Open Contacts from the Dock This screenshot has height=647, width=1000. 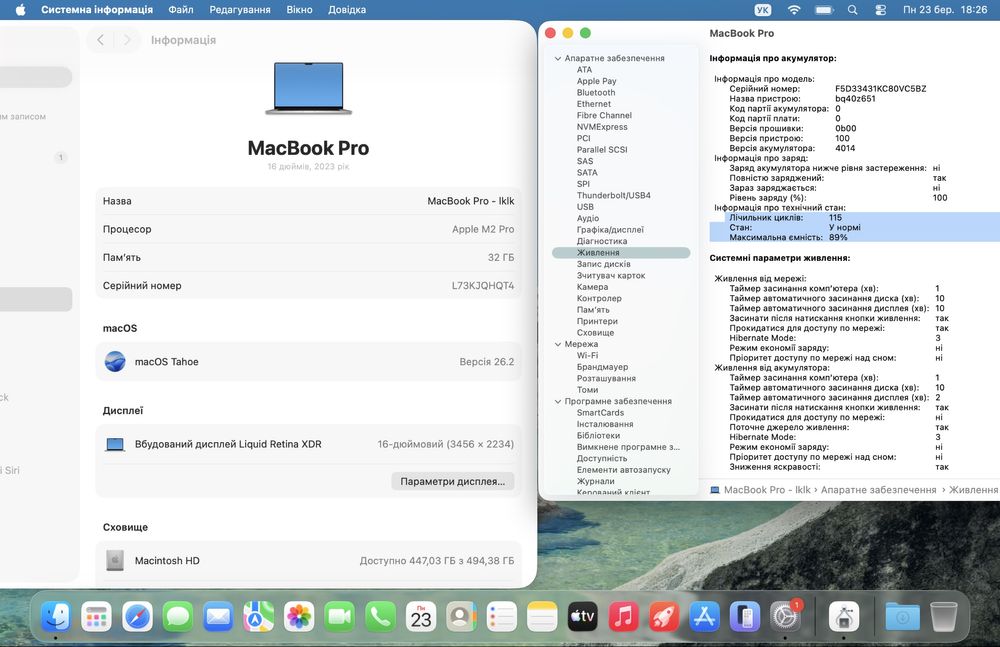(x=461, y=617)
